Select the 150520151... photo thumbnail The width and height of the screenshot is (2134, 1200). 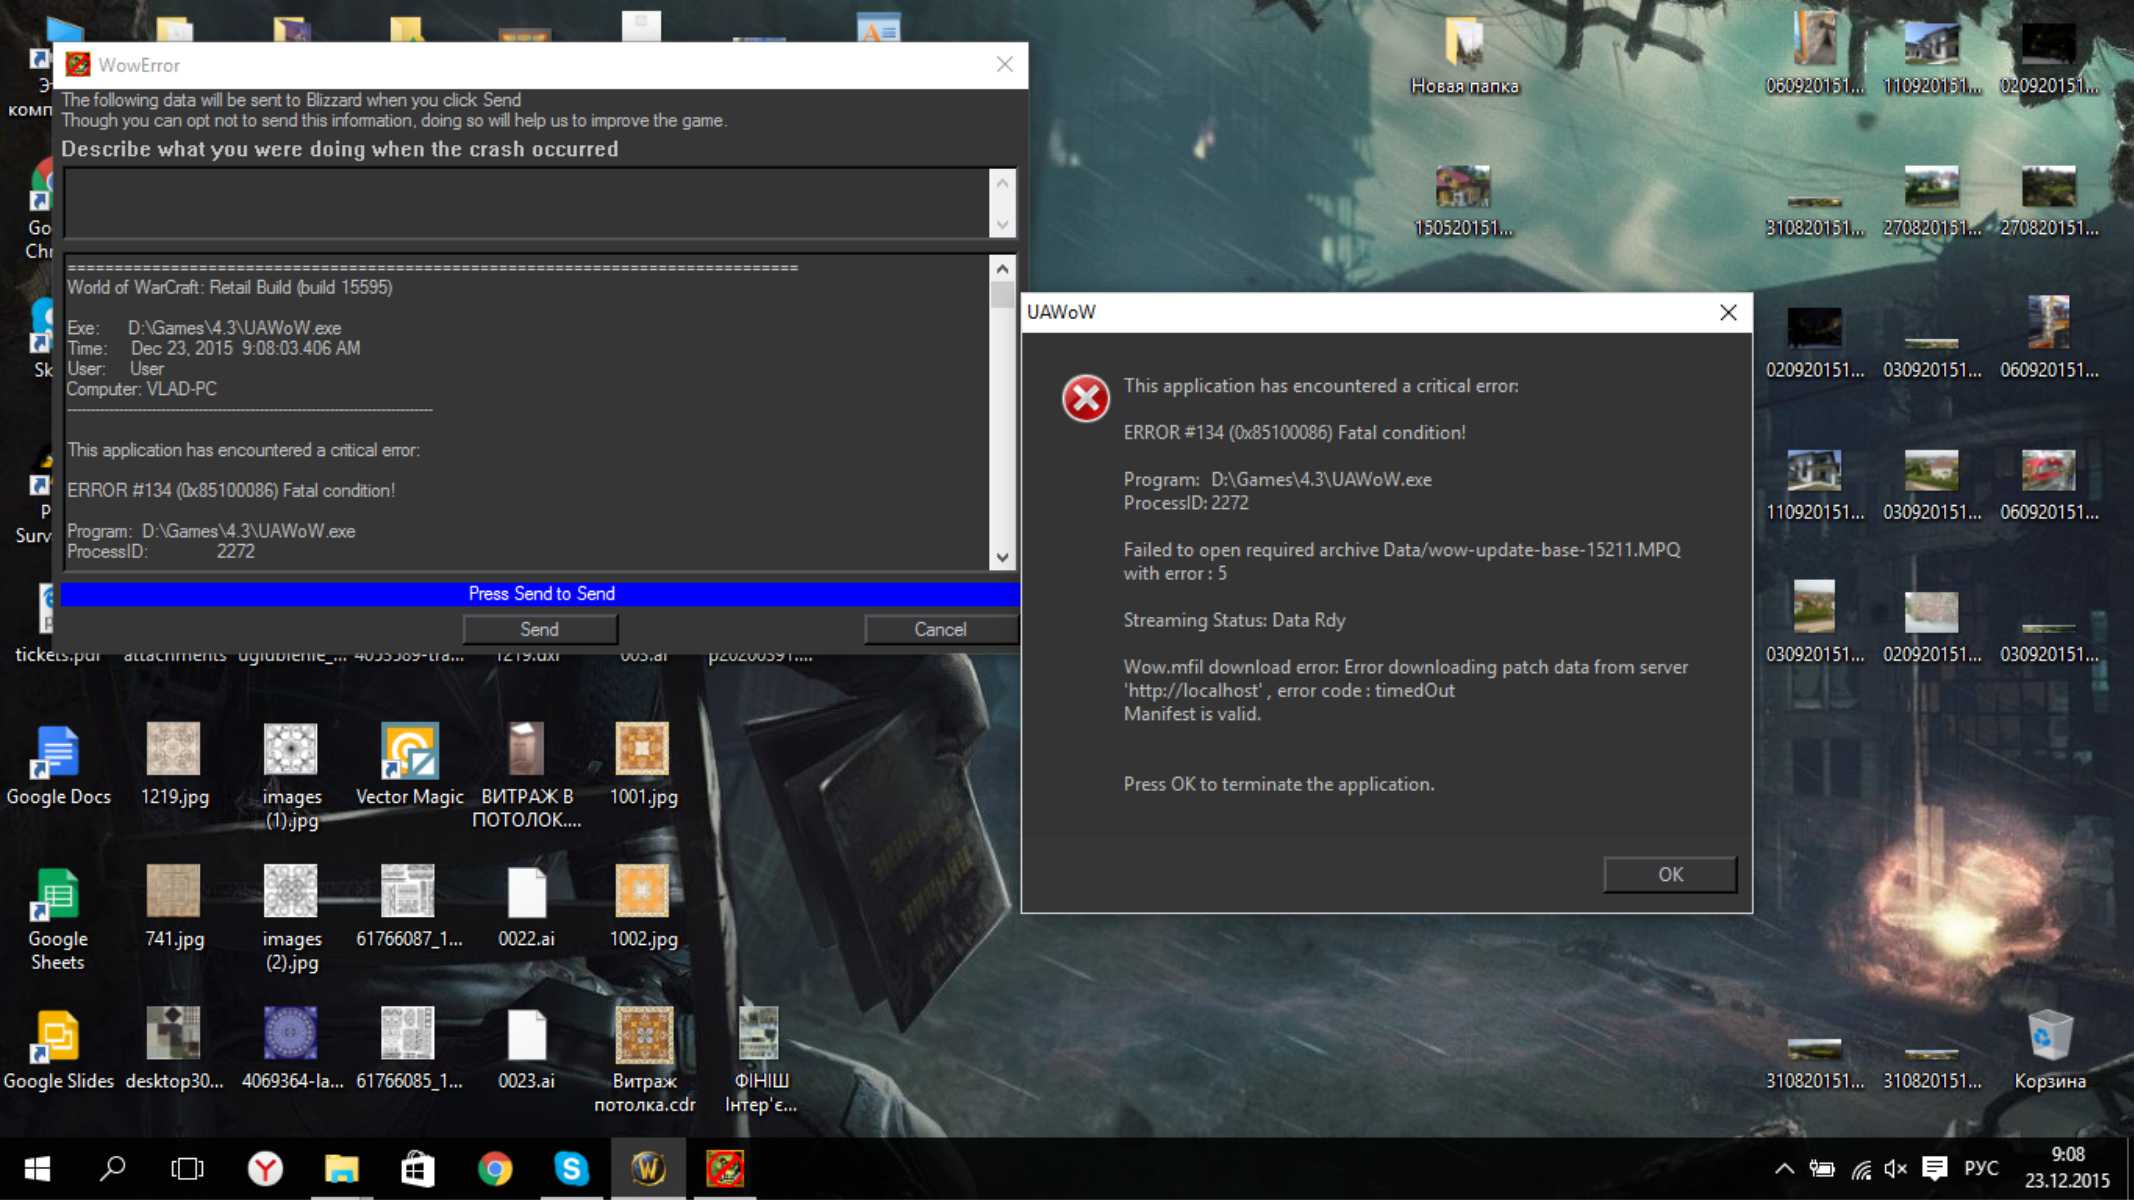click(1463, 200)
